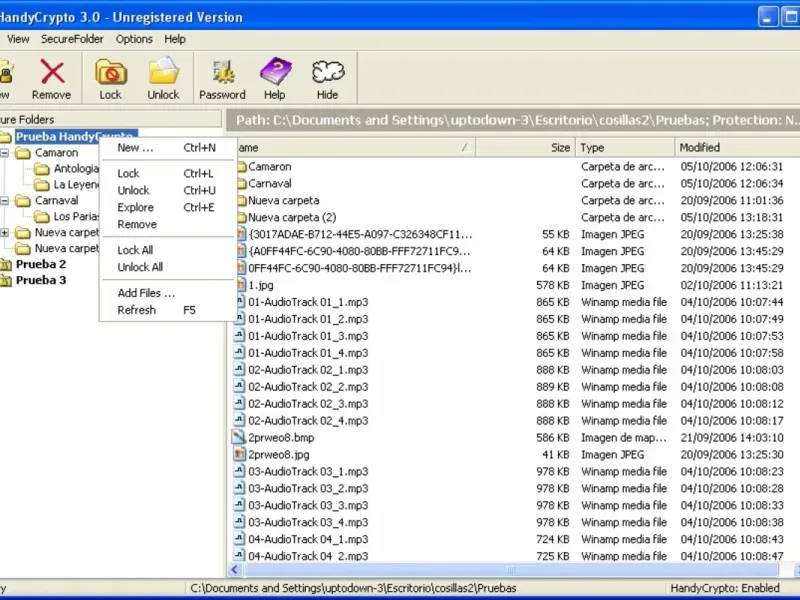The image size is (800, 600).
Task: Select the 2prweo8.bmp file icon
Action: (239, 438)
